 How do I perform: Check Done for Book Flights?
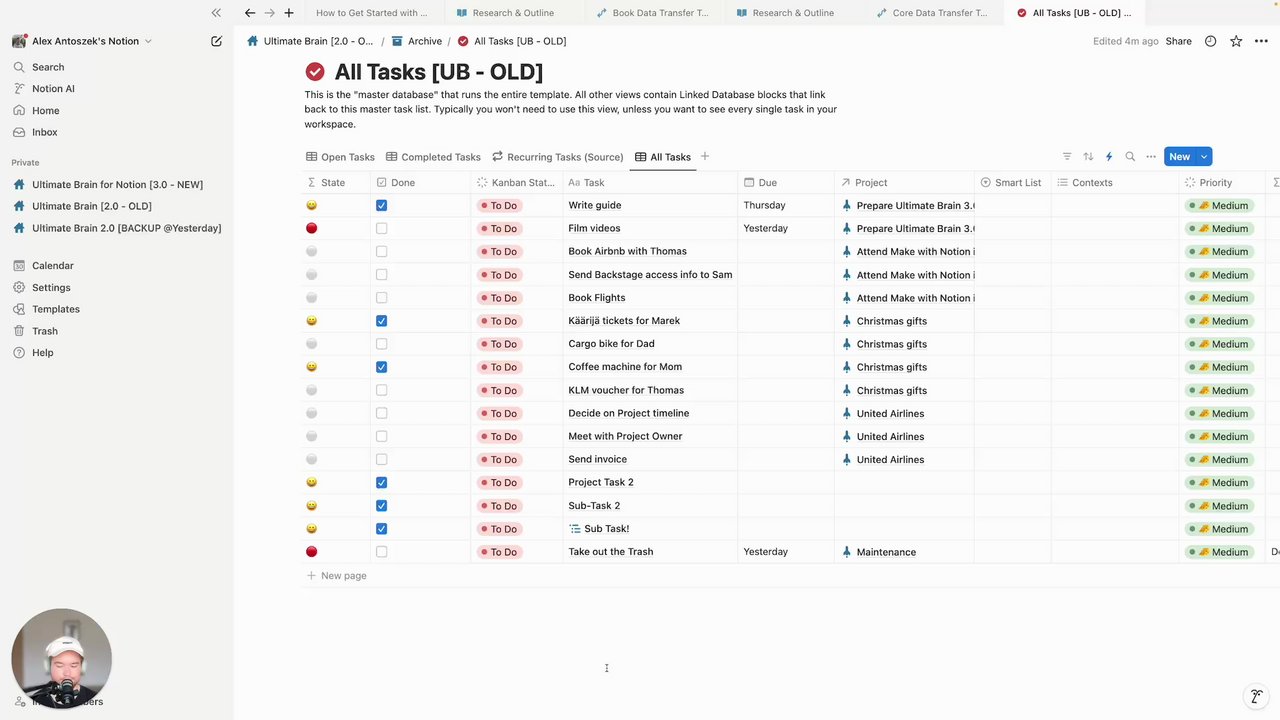tap(381, 298)
